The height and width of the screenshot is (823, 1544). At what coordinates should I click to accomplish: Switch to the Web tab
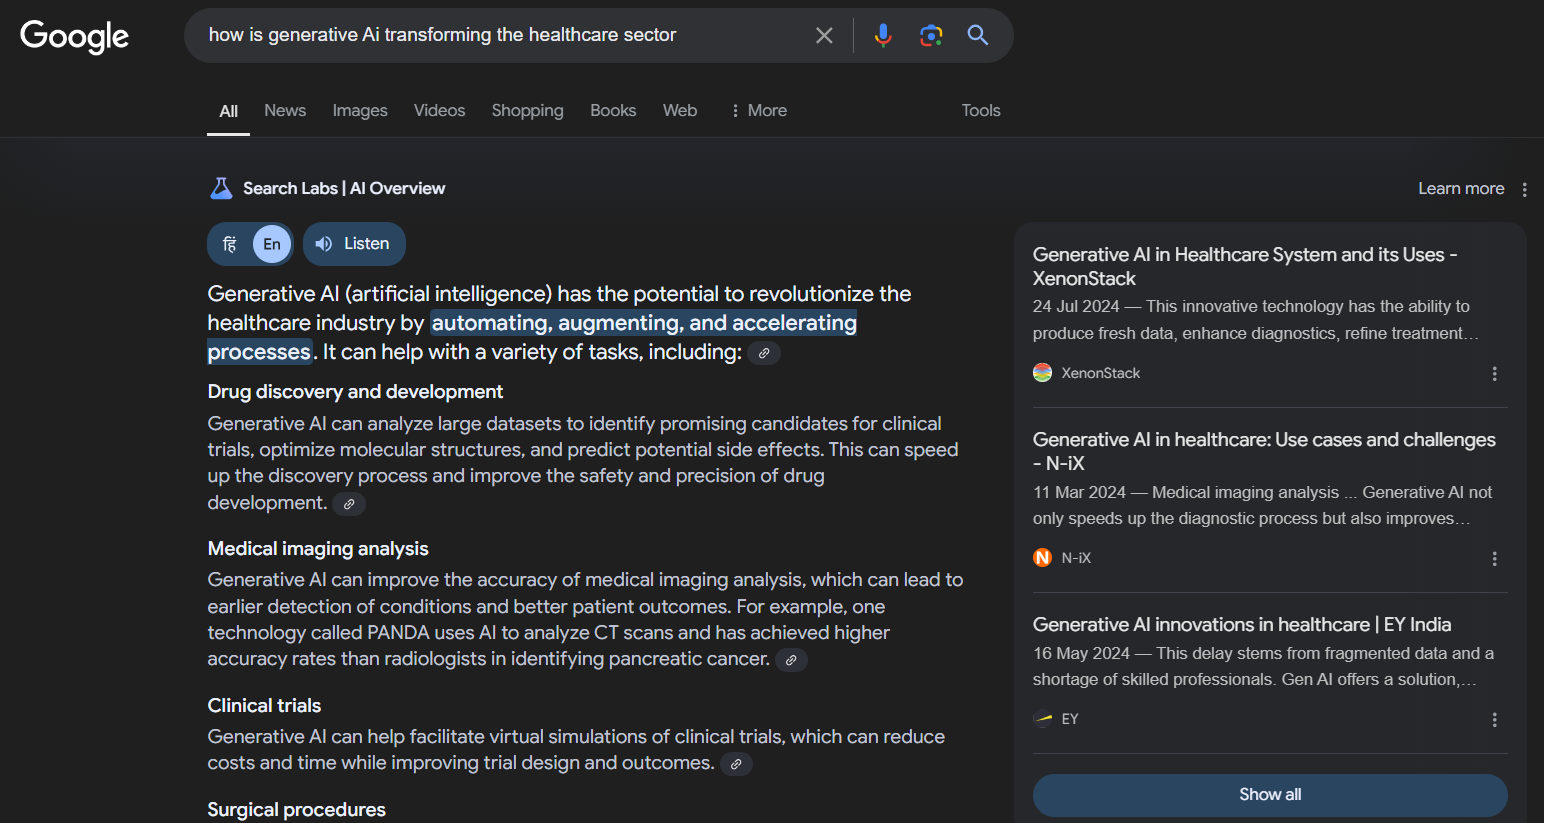[x=680, y=111]
